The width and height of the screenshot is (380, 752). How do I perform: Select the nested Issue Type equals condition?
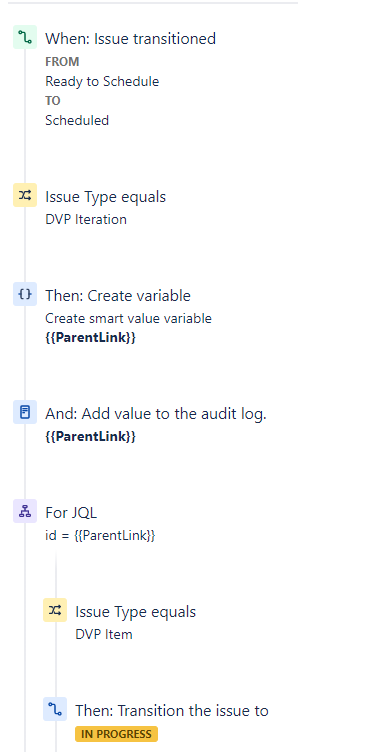(x=136, y=612)
